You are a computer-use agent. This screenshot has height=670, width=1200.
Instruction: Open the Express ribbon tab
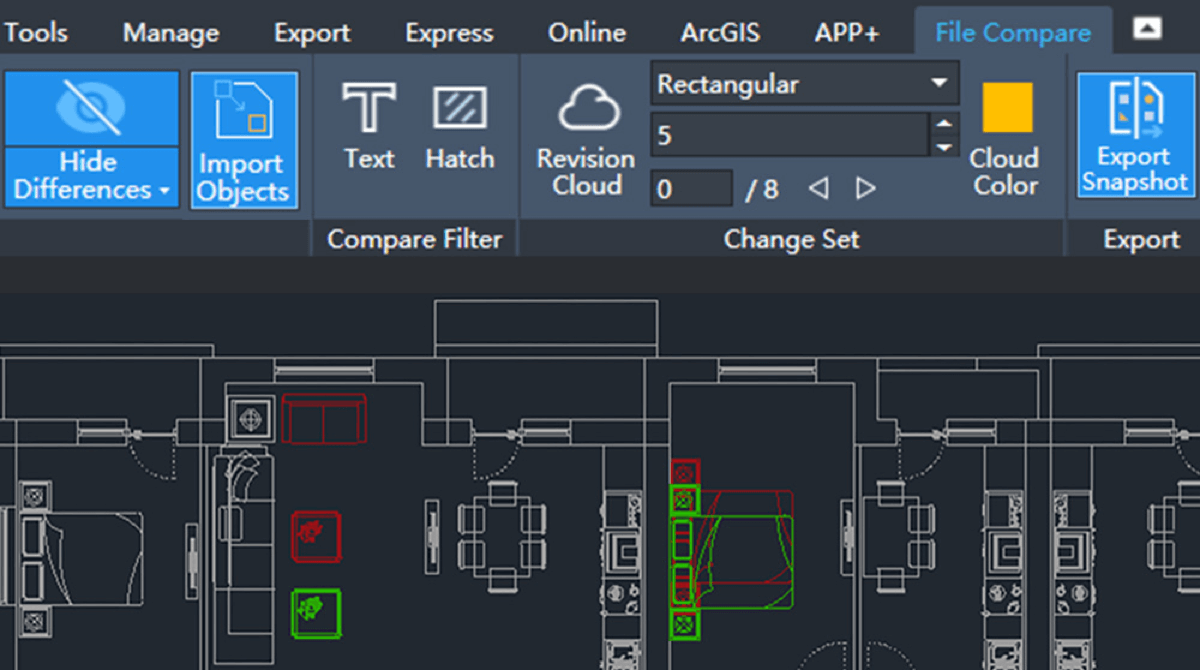(x=449, y=32)
